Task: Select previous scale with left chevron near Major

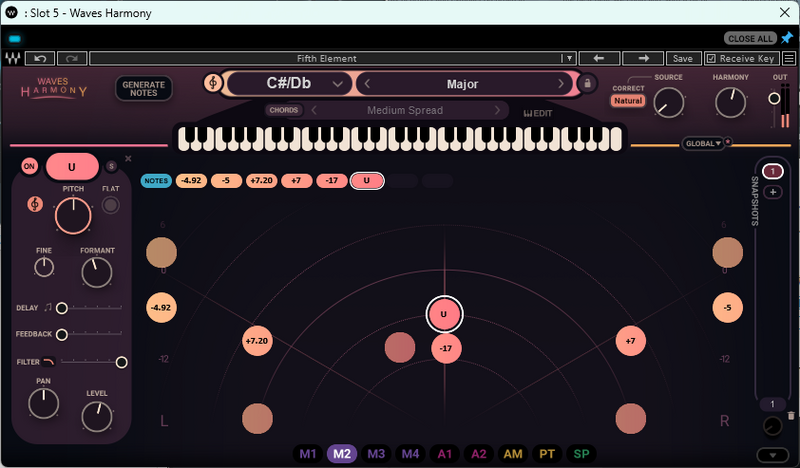Action: click(x=367, y=84)
